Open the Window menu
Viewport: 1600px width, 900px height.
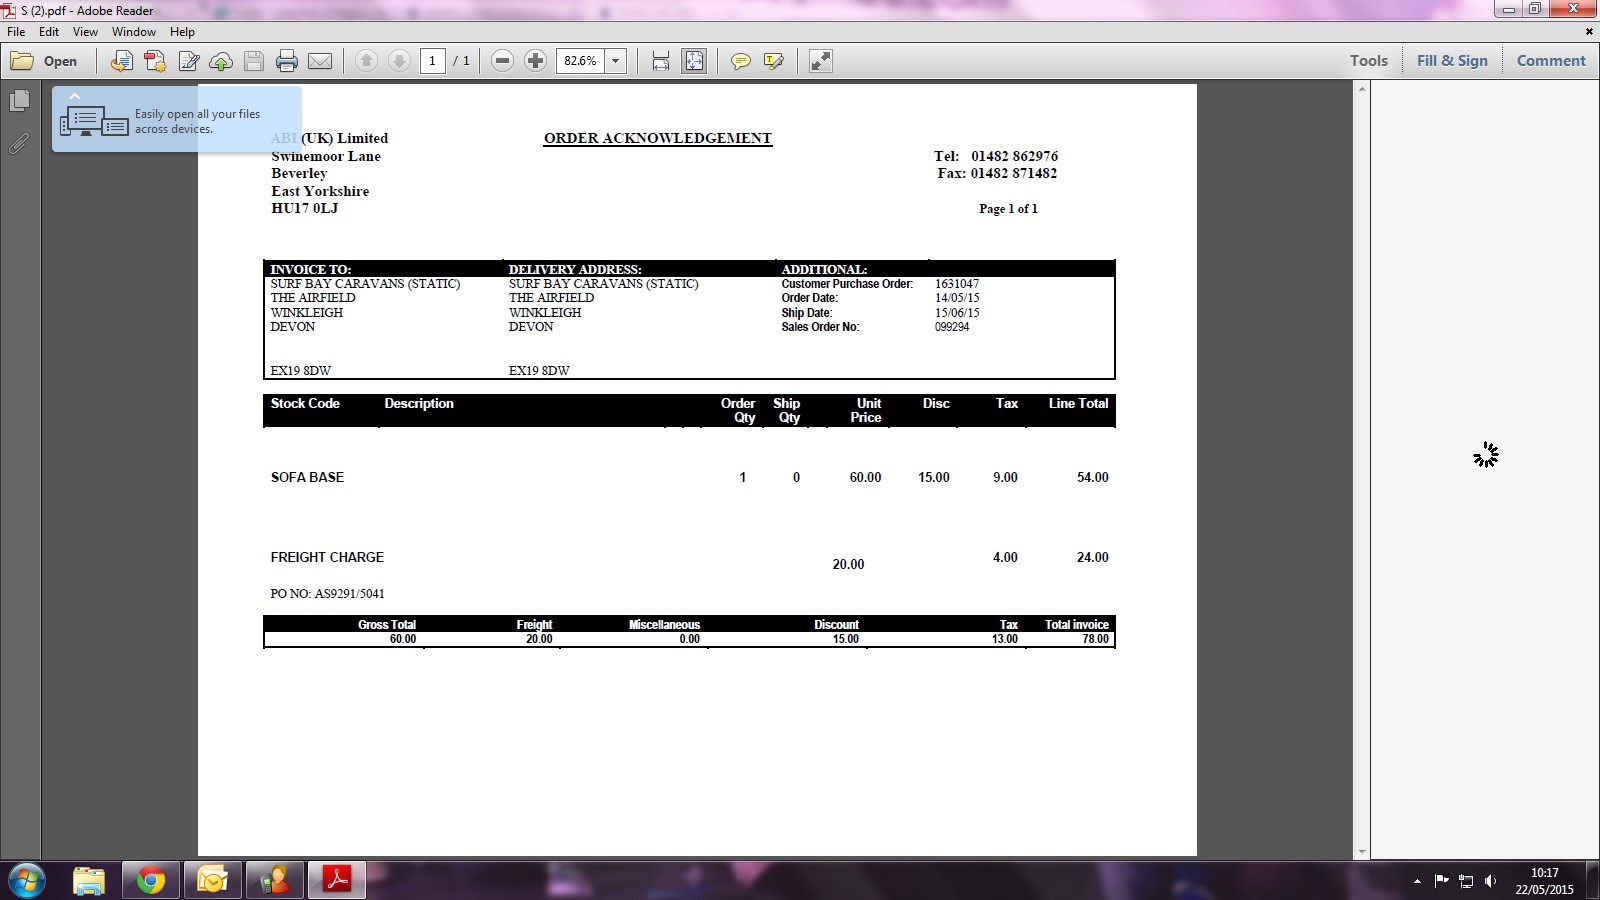coord(134,32)
